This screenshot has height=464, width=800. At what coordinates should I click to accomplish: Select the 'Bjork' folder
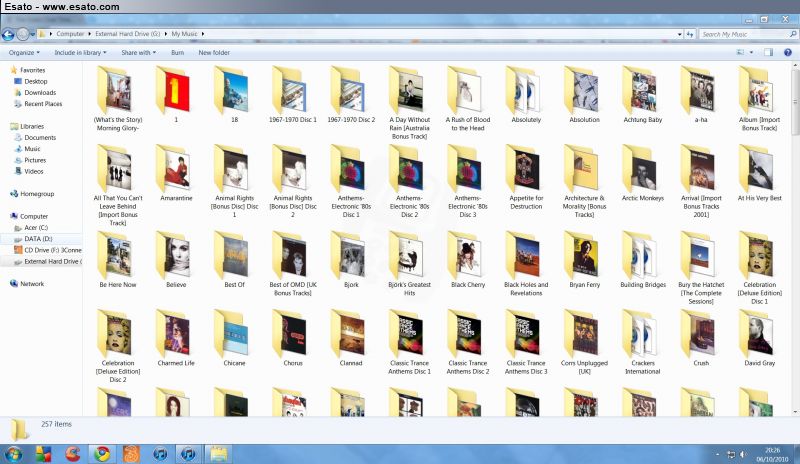click(351, 260)
